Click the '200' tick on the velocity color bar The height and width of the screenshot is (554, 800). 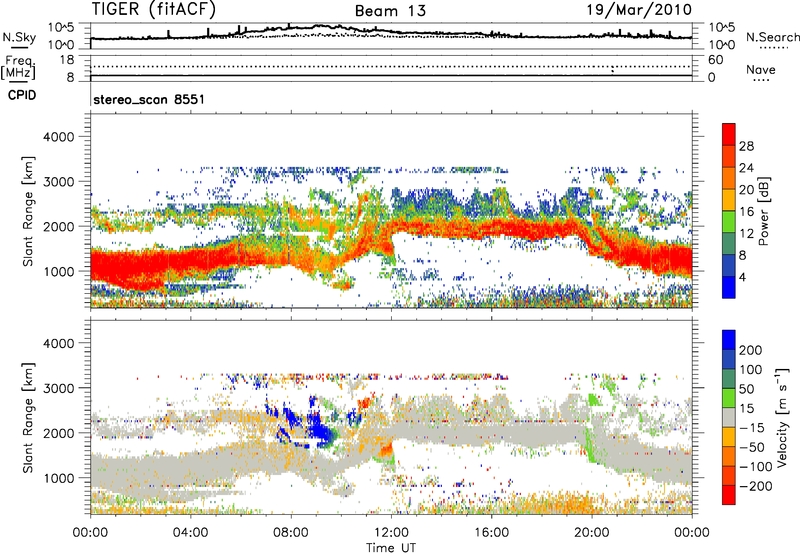[x=751, y=350]
